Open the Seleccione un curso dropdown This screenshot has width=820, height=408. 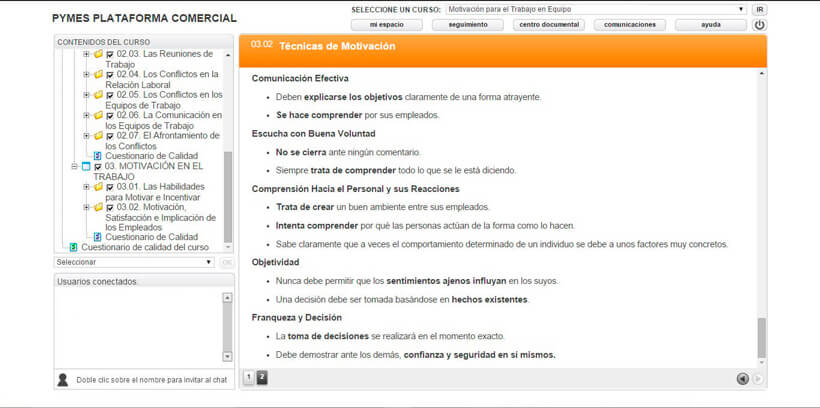(596, 9)
